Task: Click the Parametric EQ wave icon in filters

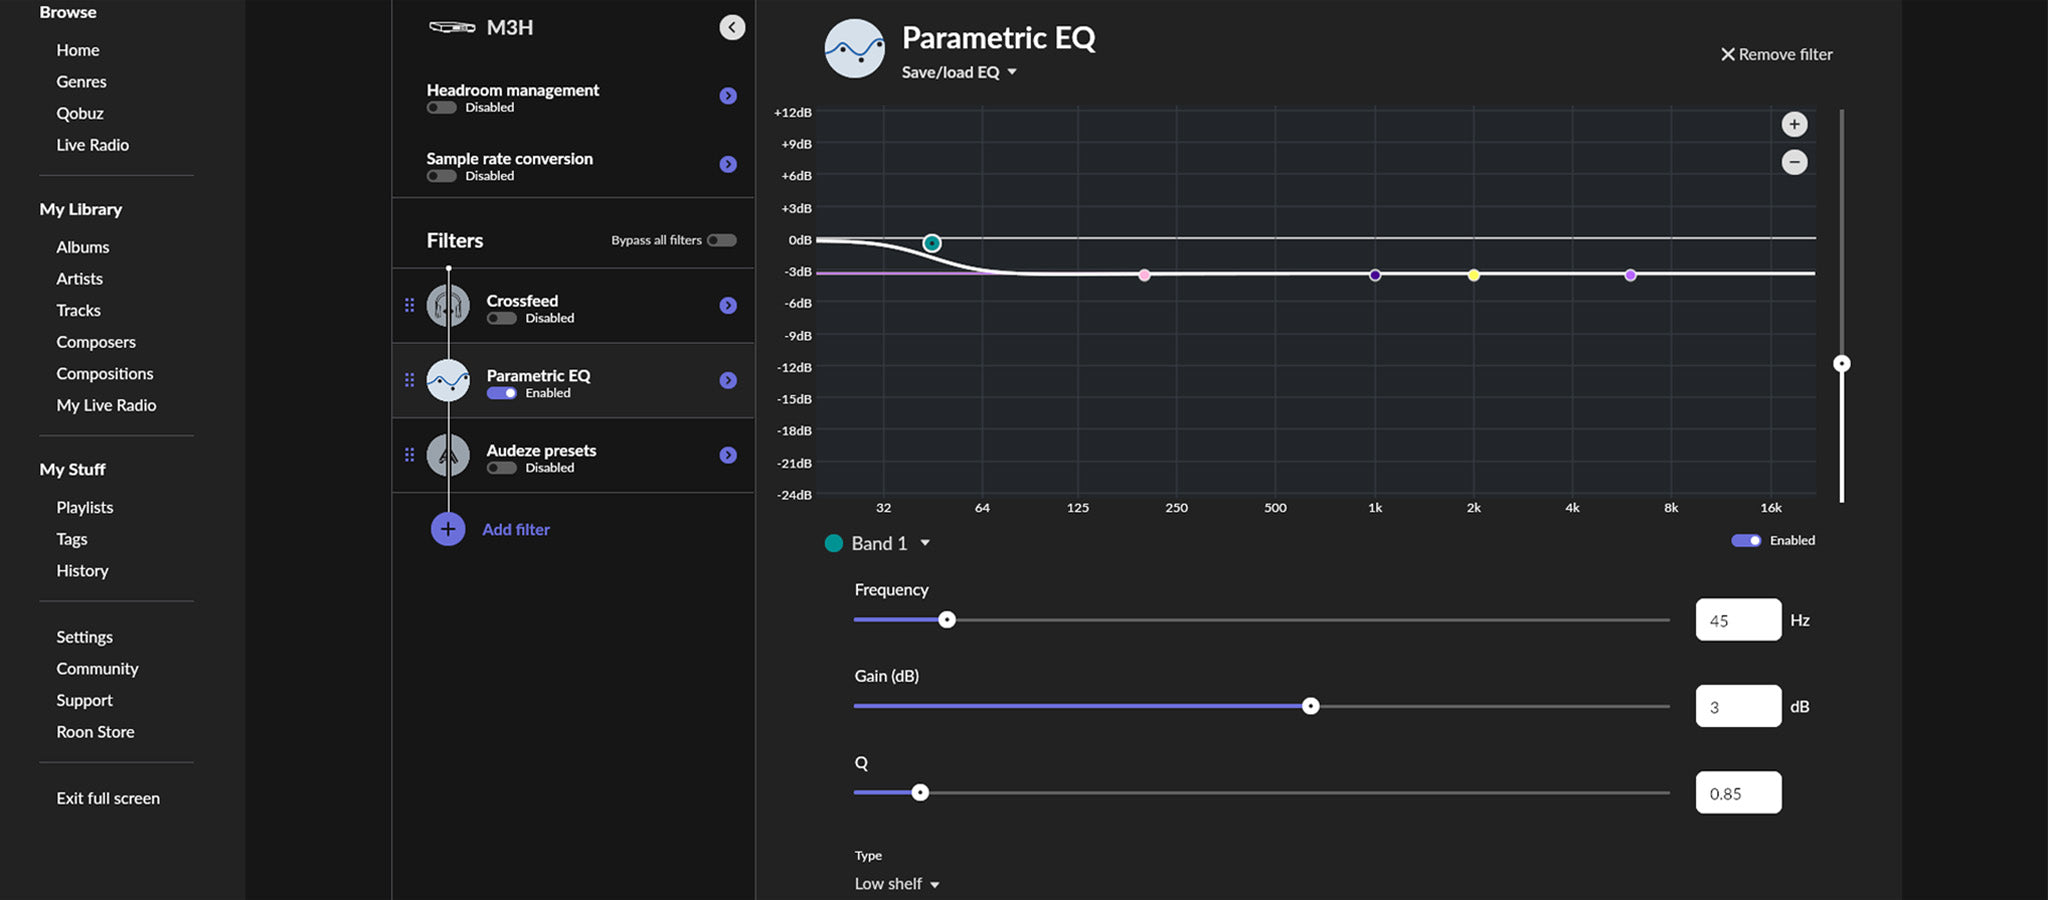Action: (448, 380)
